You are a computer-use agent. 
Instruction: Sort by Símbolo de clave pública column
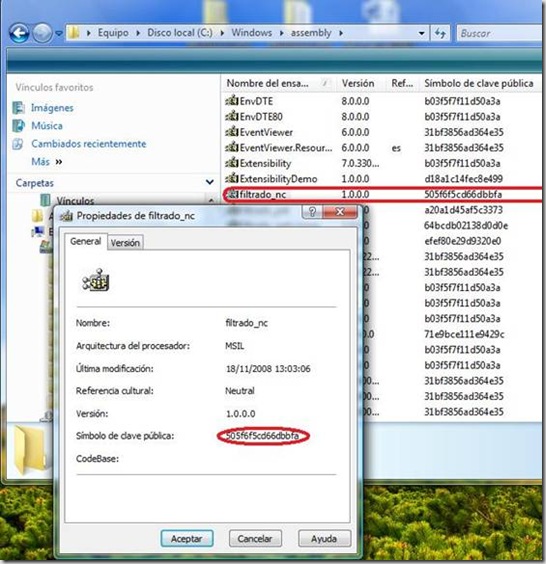(479, 83)
